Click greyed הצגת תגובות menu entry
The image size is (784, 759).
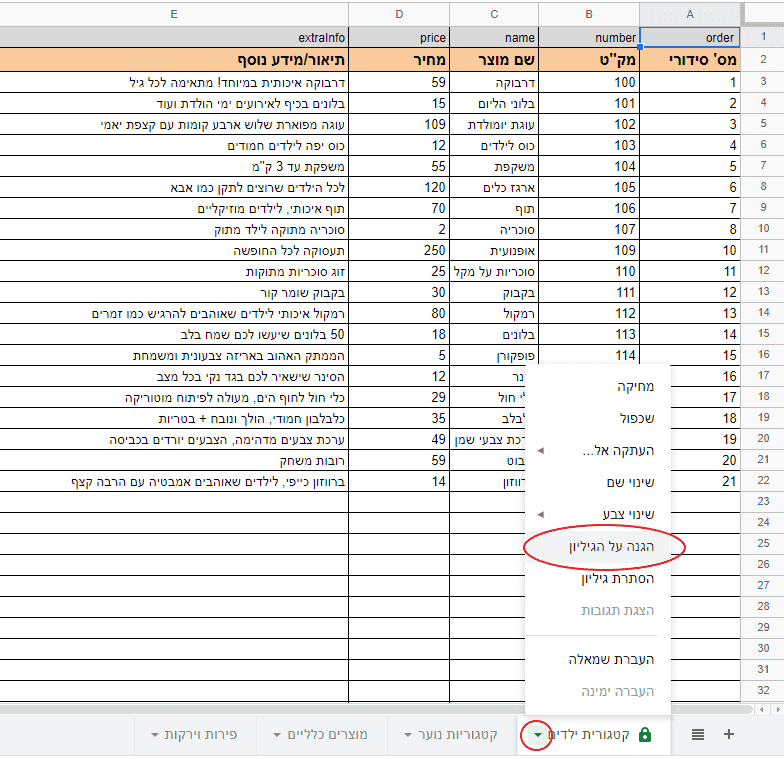pos(598,610)
